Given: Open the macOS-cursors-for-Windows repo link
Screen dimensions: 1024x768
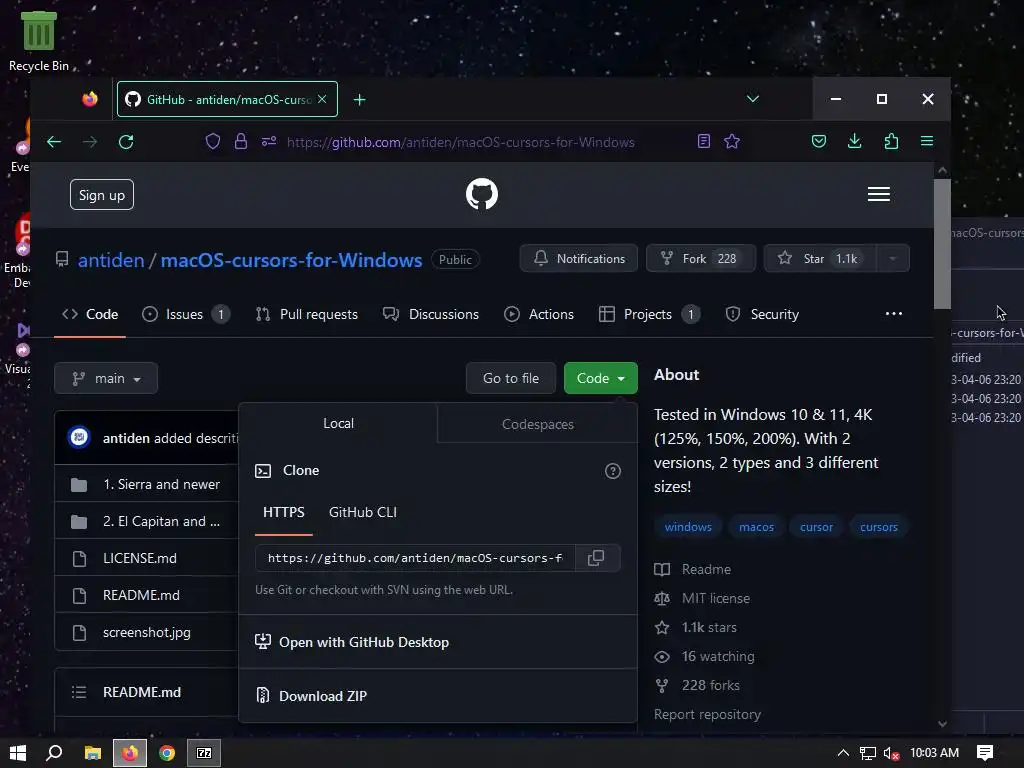Looking at the screenshot, I should [x=291, y=260].
